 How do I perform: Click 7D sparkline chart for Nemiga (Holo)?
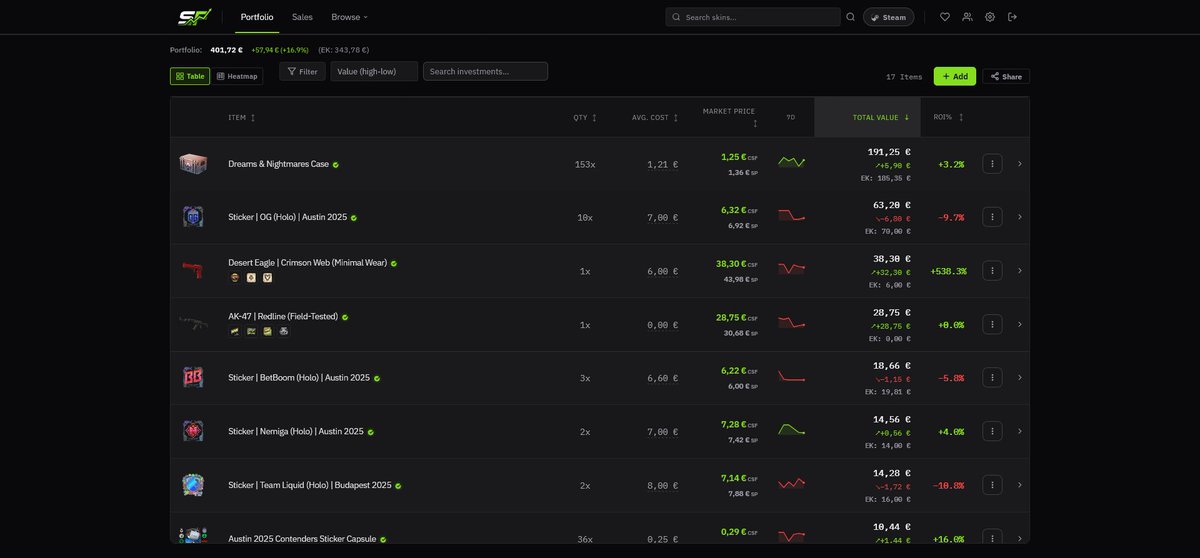tap(792, 430)
